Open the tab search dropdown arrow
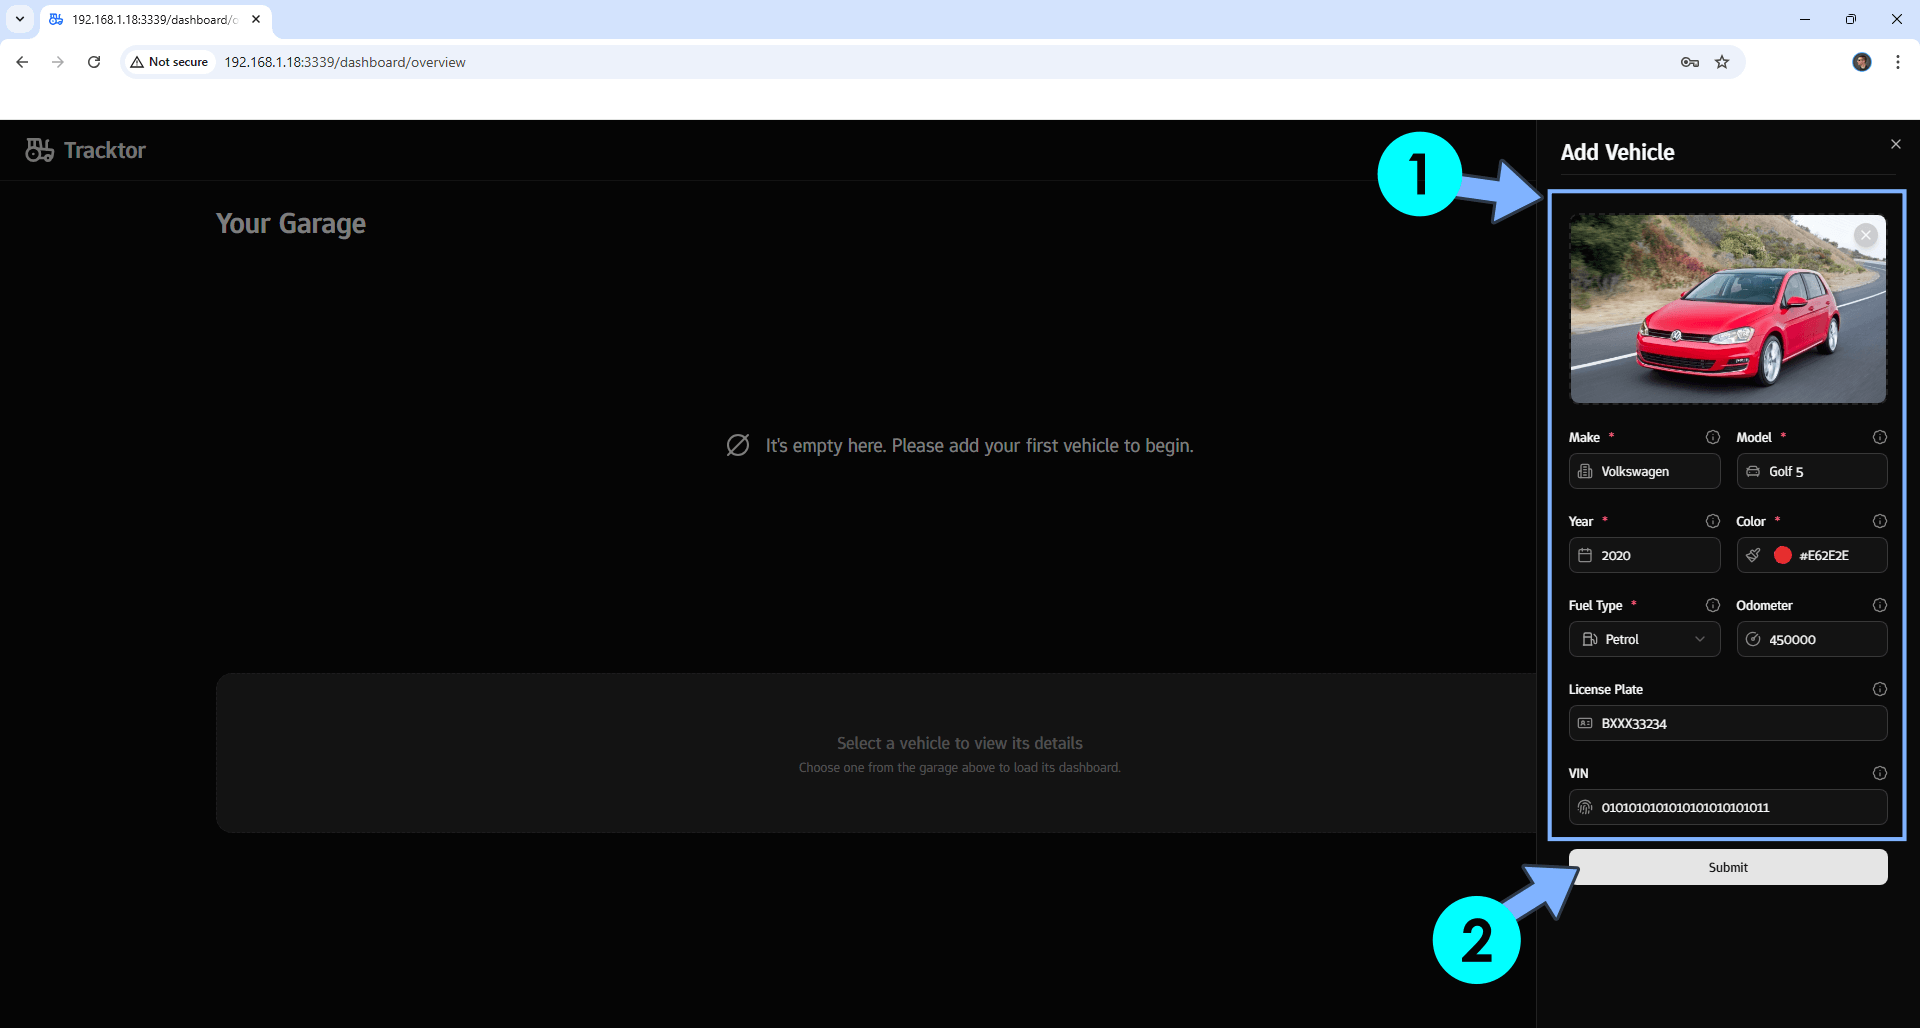Image resolution: width=1920 pixels, height=1028 pixels. (19, 19)
